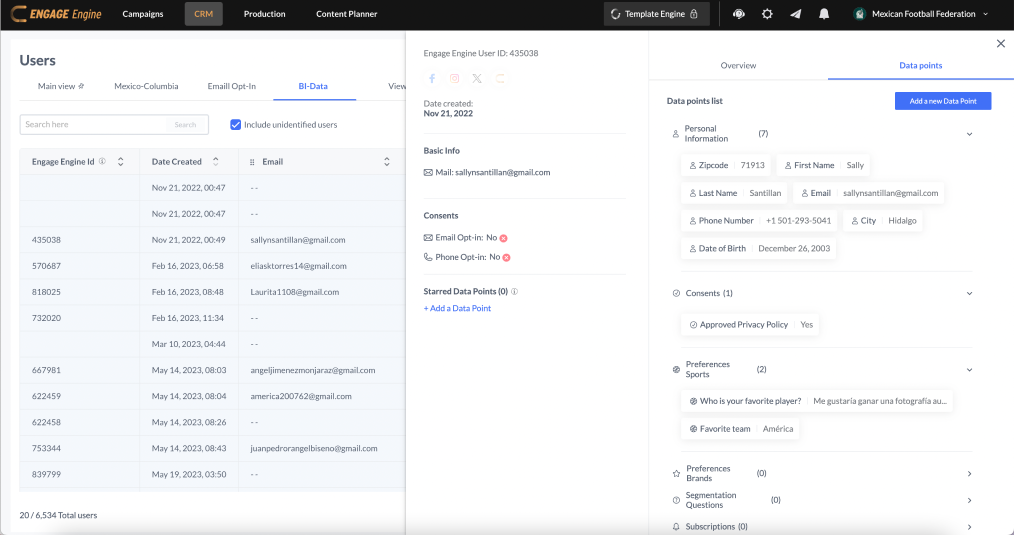Click the Approved Privacy Policy data point
1014x535 pixels.
point(750,325)
